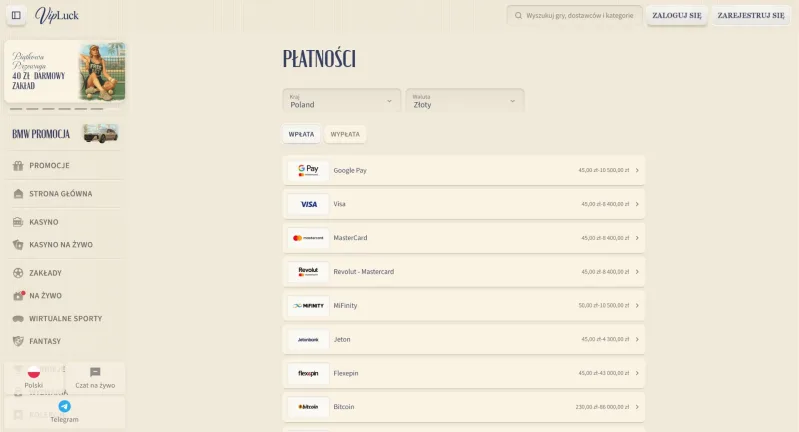Screen dimensions: 799x432
Task: Open Kasyno menu label
Action: (x=44, y=222)
